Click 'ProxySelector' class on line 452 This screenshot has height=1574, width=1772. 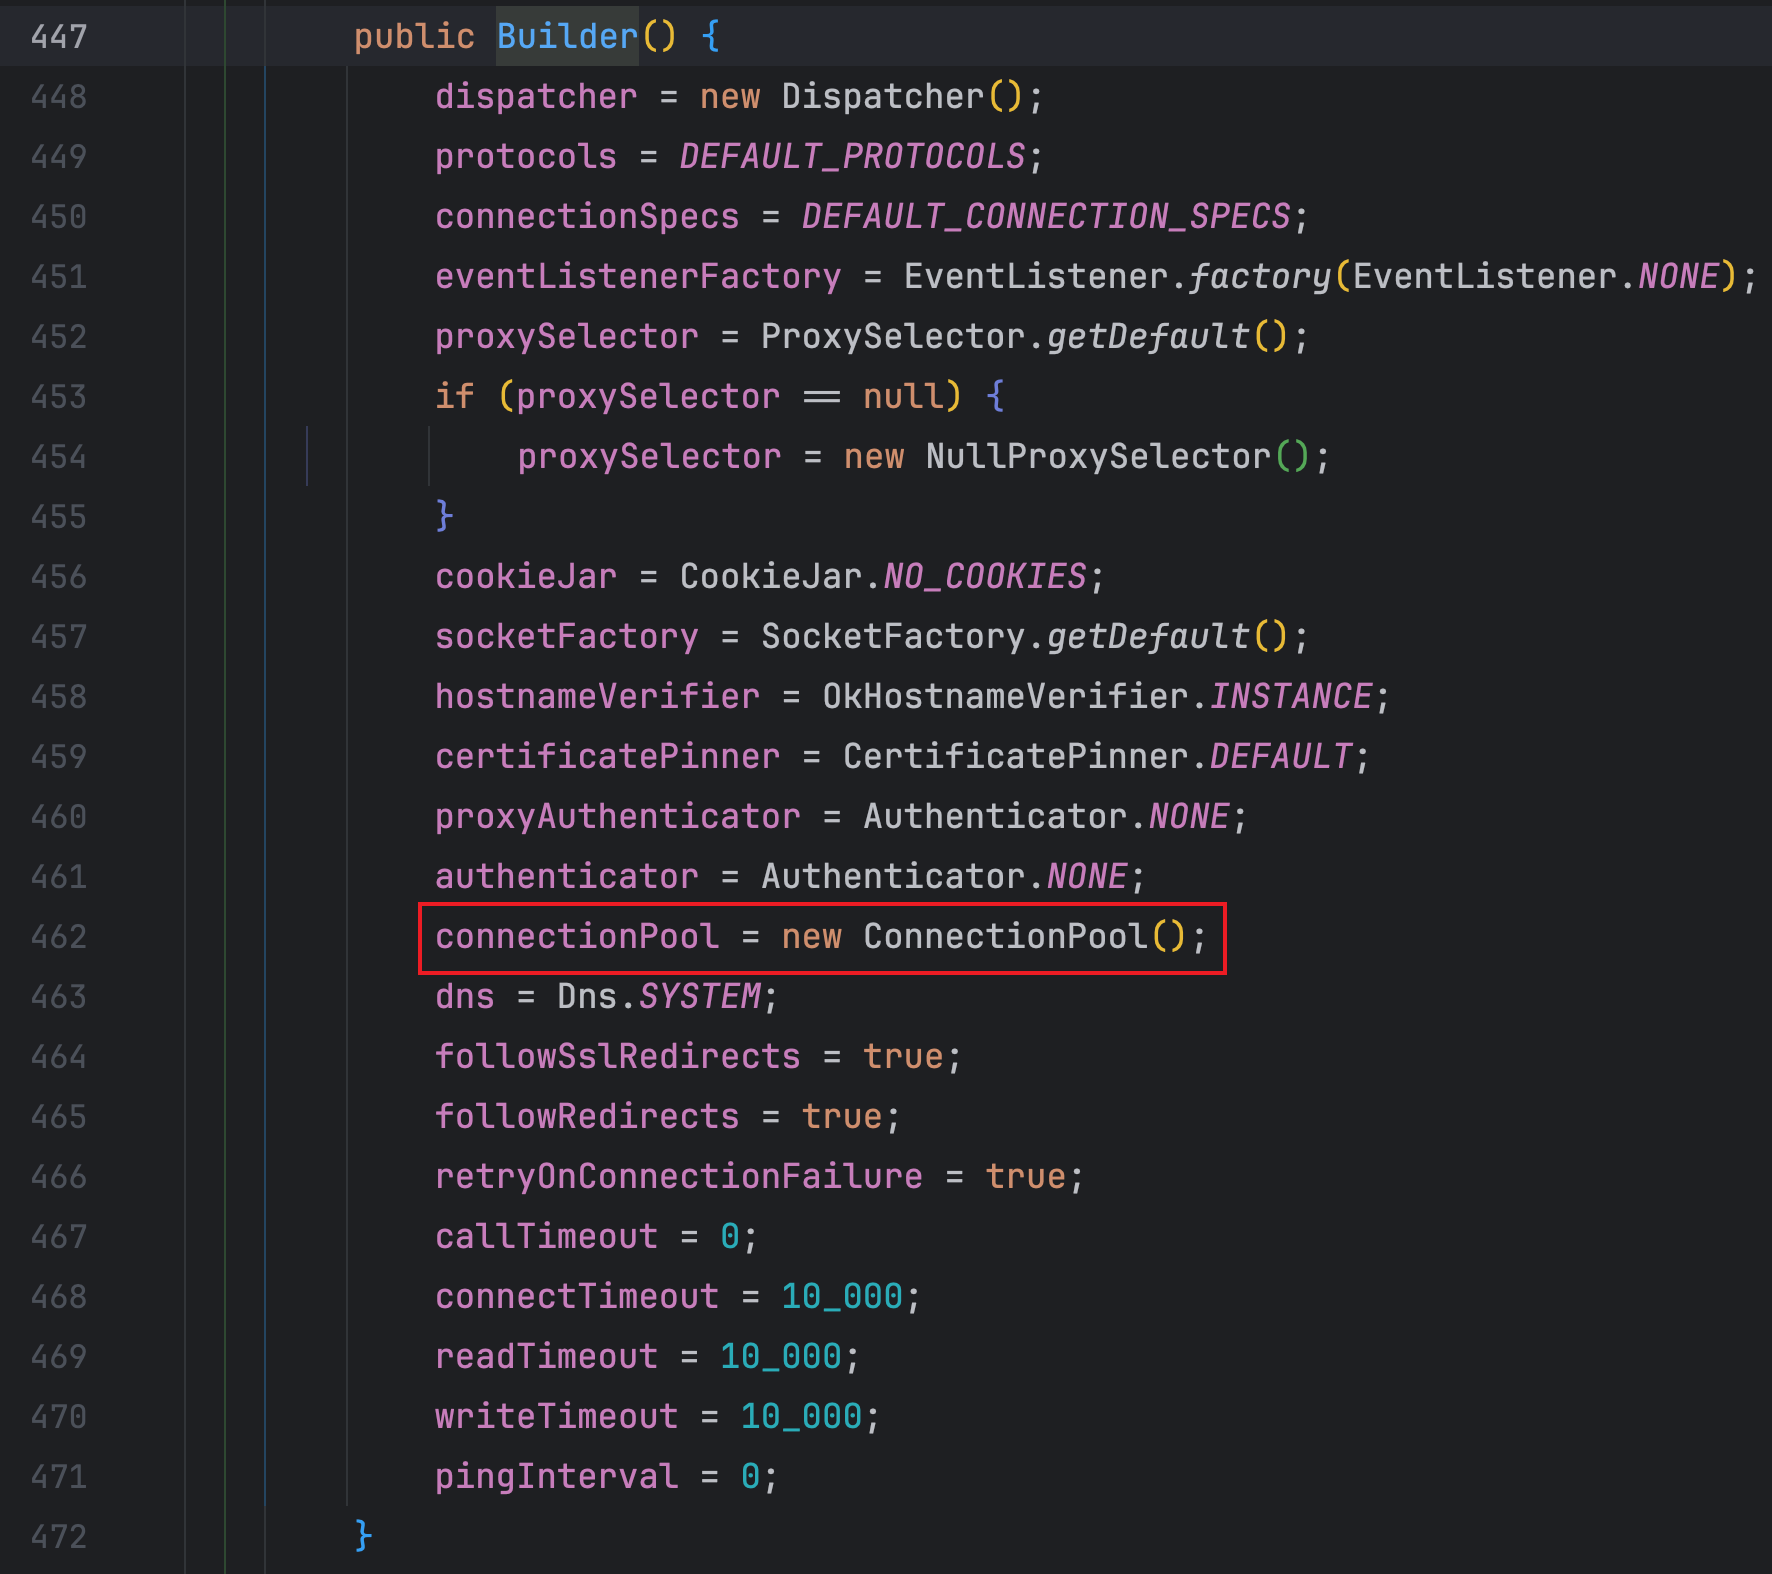[893, 337]
